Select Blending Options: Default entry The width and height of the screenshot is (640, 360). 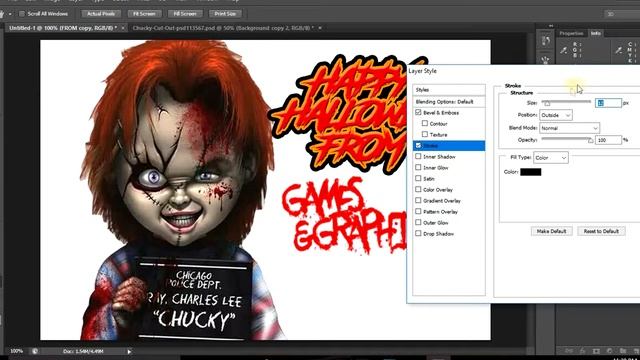449,102
